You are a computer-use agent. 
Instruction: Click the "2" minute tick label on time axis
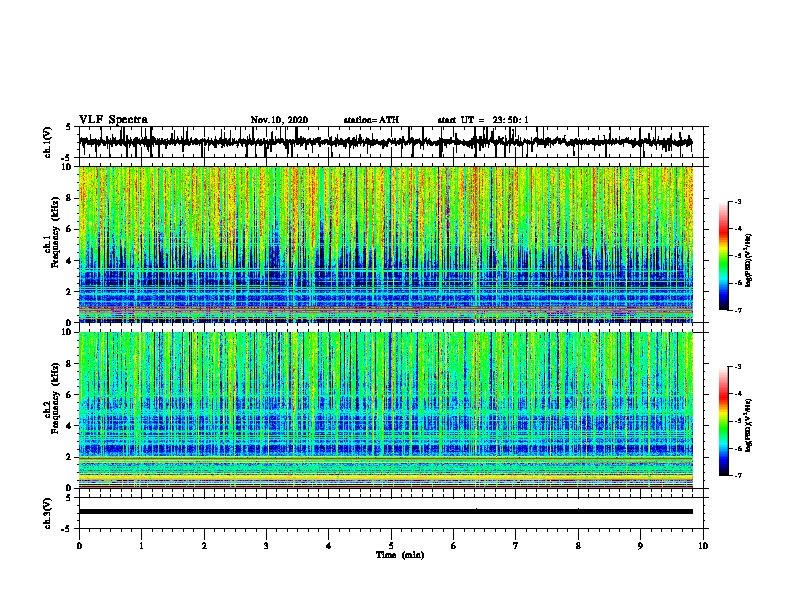pos(204,546)
